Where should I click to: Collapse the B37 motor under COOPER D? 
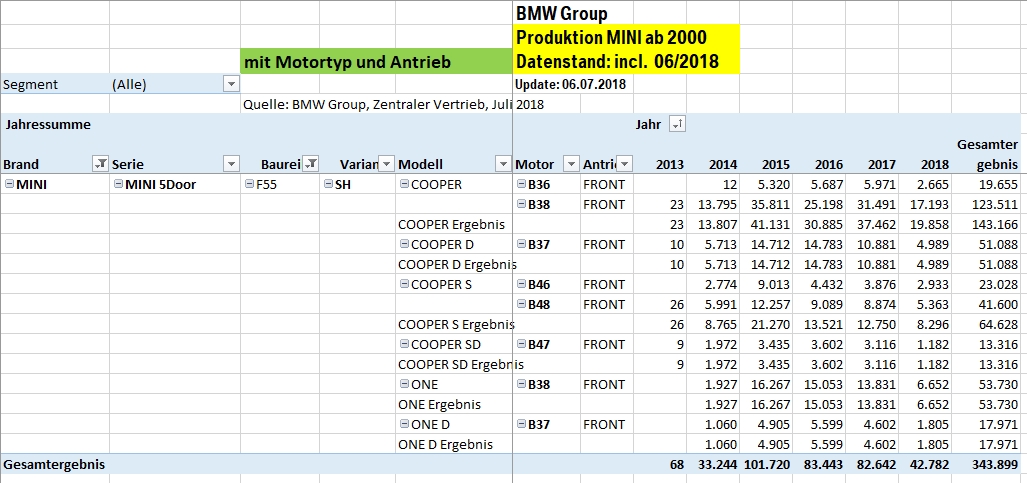521,244
